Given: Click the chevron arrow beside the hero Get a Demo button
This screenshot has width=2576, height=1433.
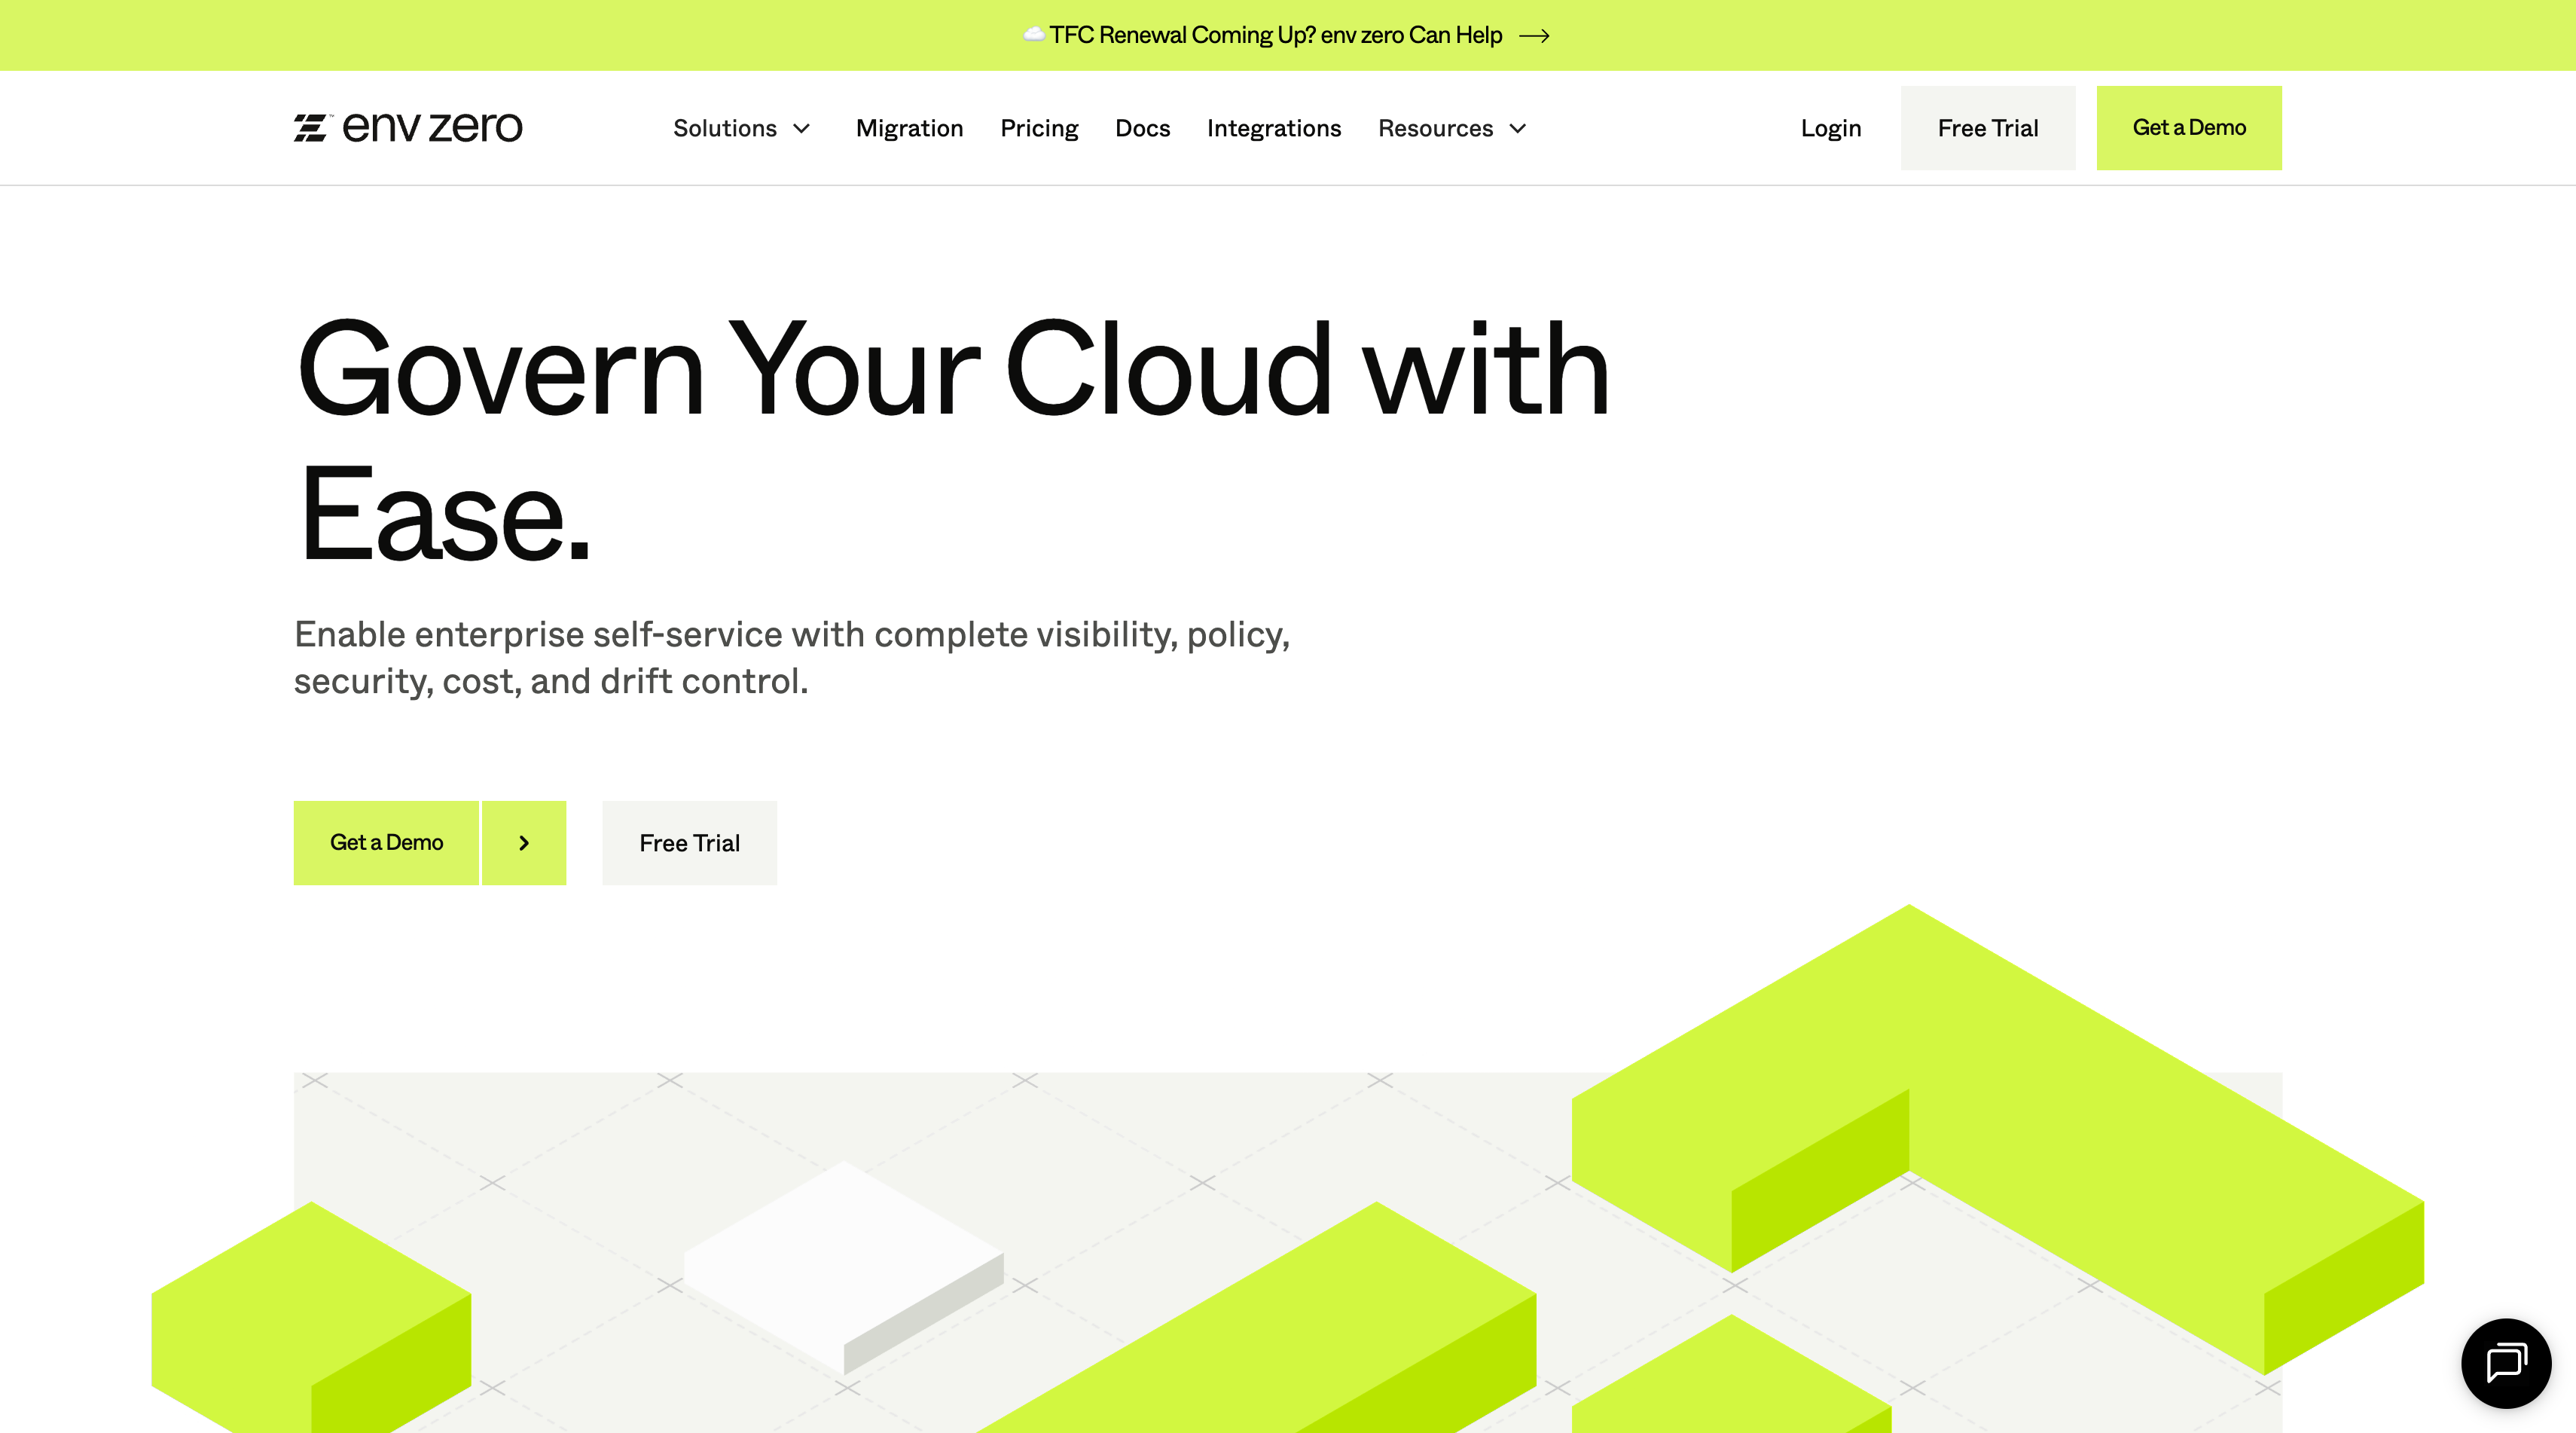Looking at the screenshot, I should point(524,843).
